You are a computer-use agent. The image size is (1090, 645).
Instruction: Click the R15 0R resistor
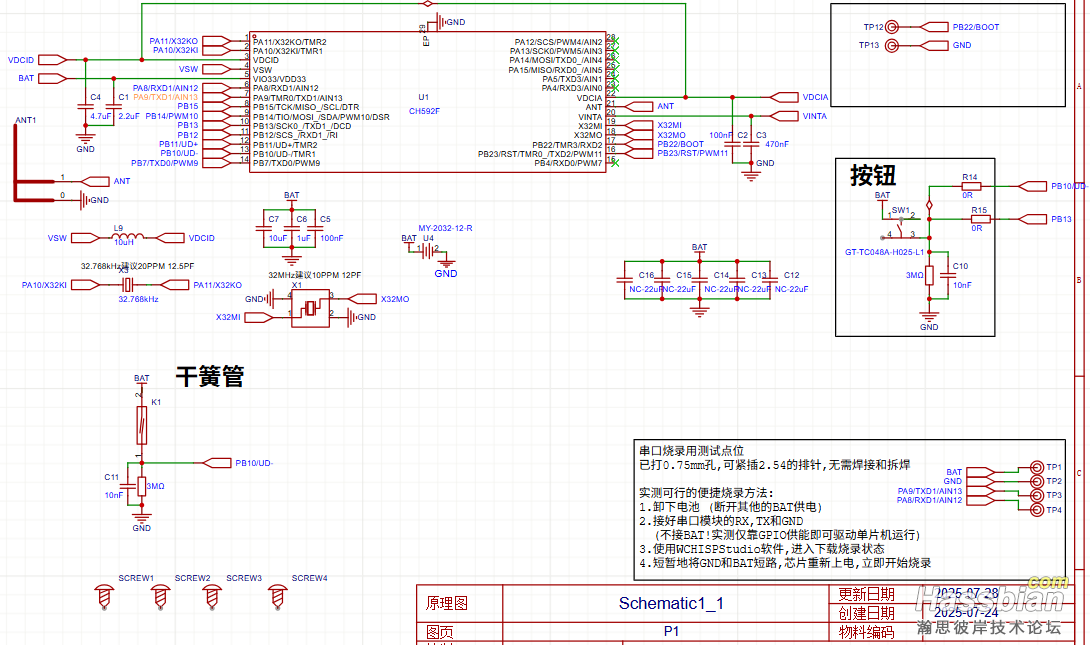[979, 219]
